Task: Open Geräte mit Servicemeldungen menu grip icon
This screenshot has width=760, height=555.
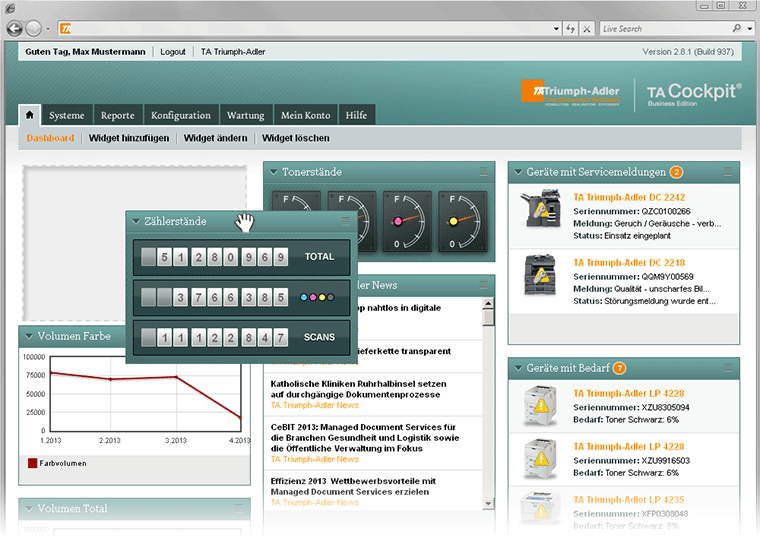Action: pyautogui.click(x=728, y=172)
